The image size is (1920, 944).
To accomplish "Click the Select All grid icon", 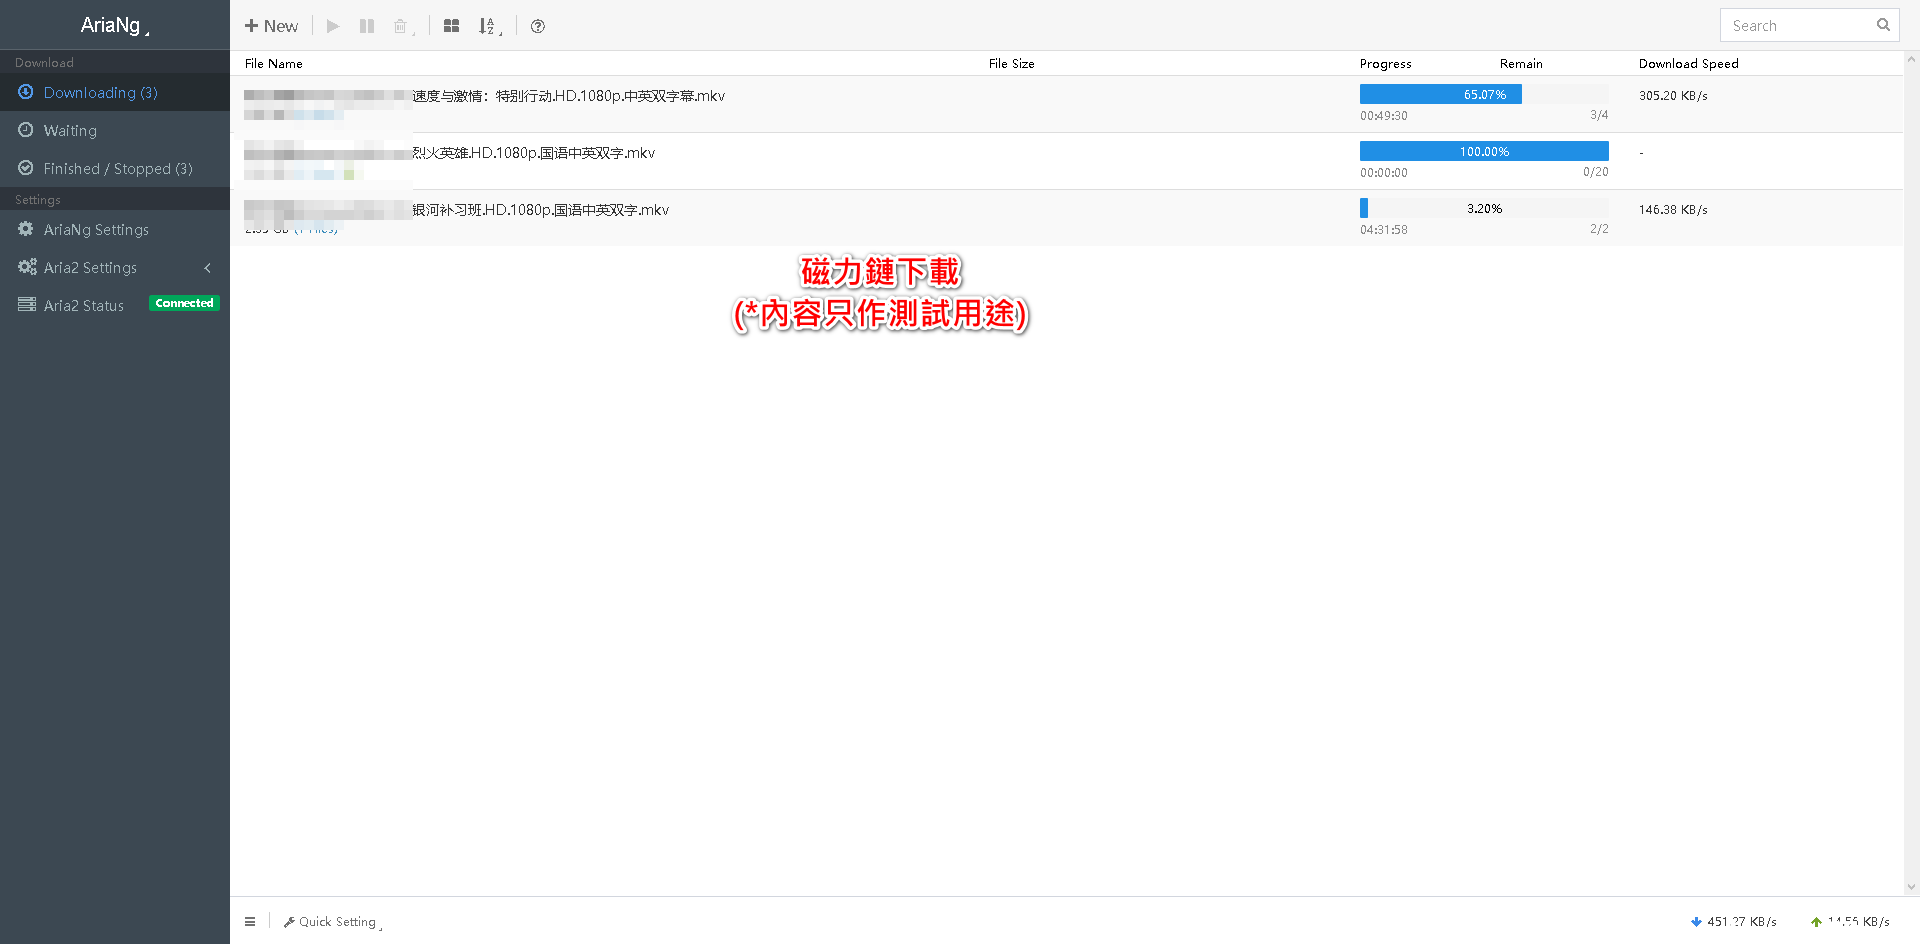I will [x=451, y=26].
